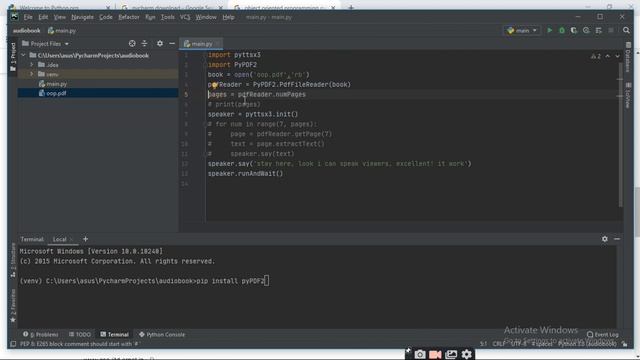Add a new terminal session with plus
Screen dimensions: 640x360
click(x=85, y=239)
